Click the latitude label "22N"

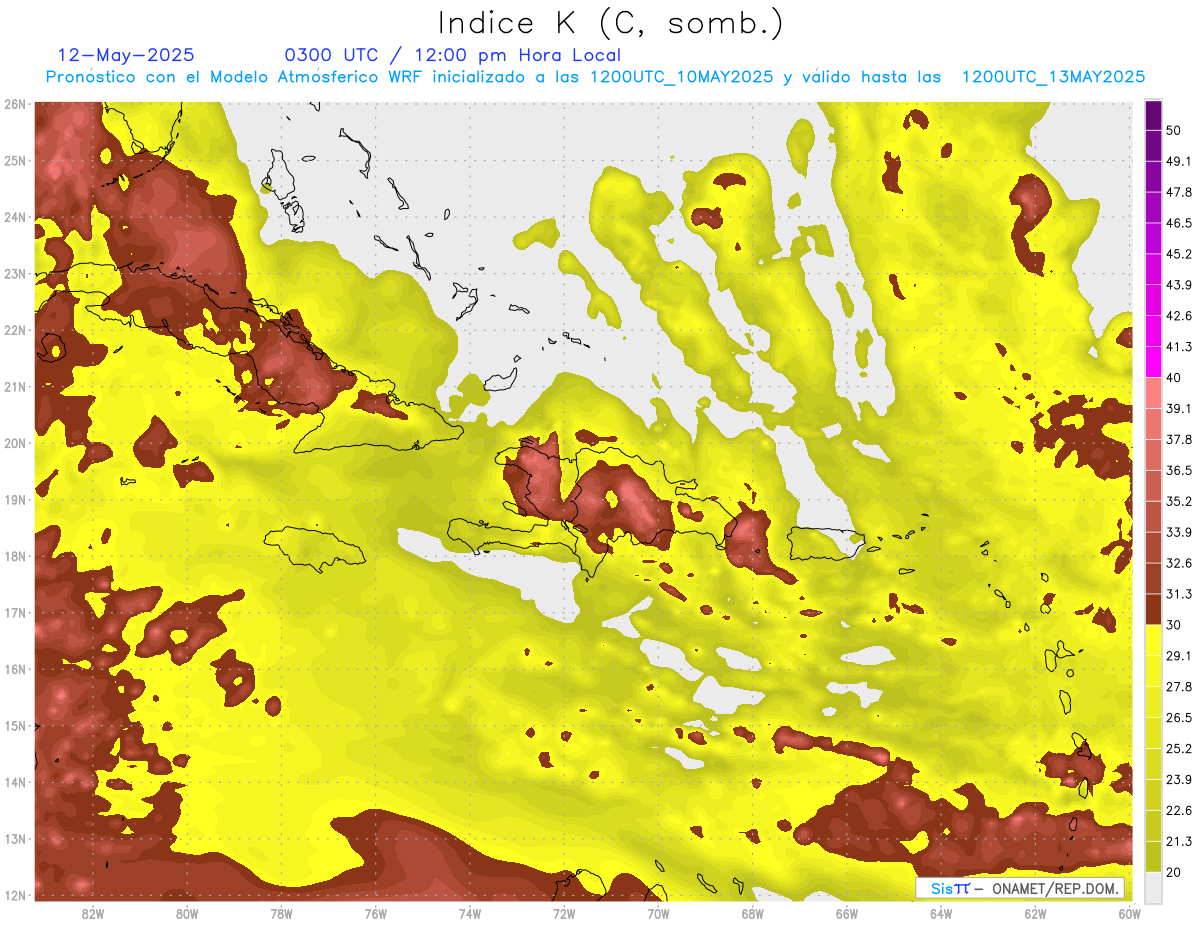[x=15, y=330]
